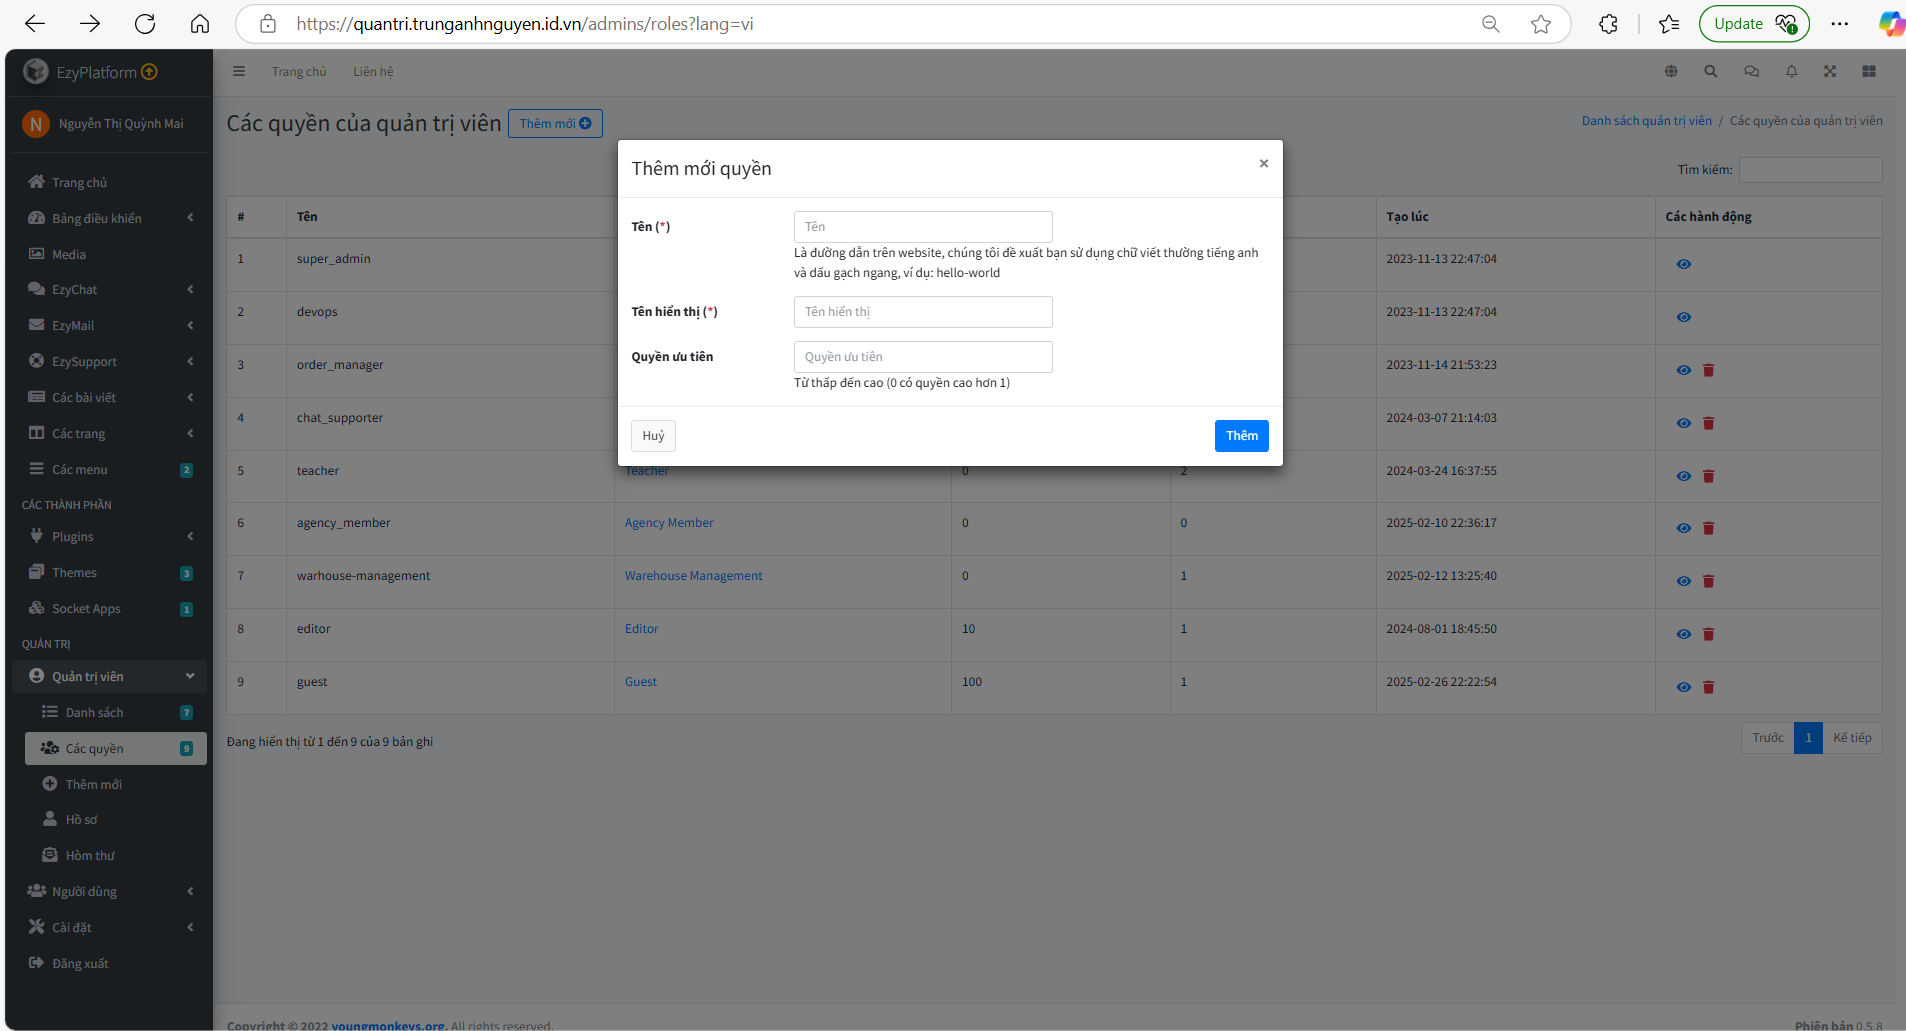View devops role eye icon

(1684, 317)
